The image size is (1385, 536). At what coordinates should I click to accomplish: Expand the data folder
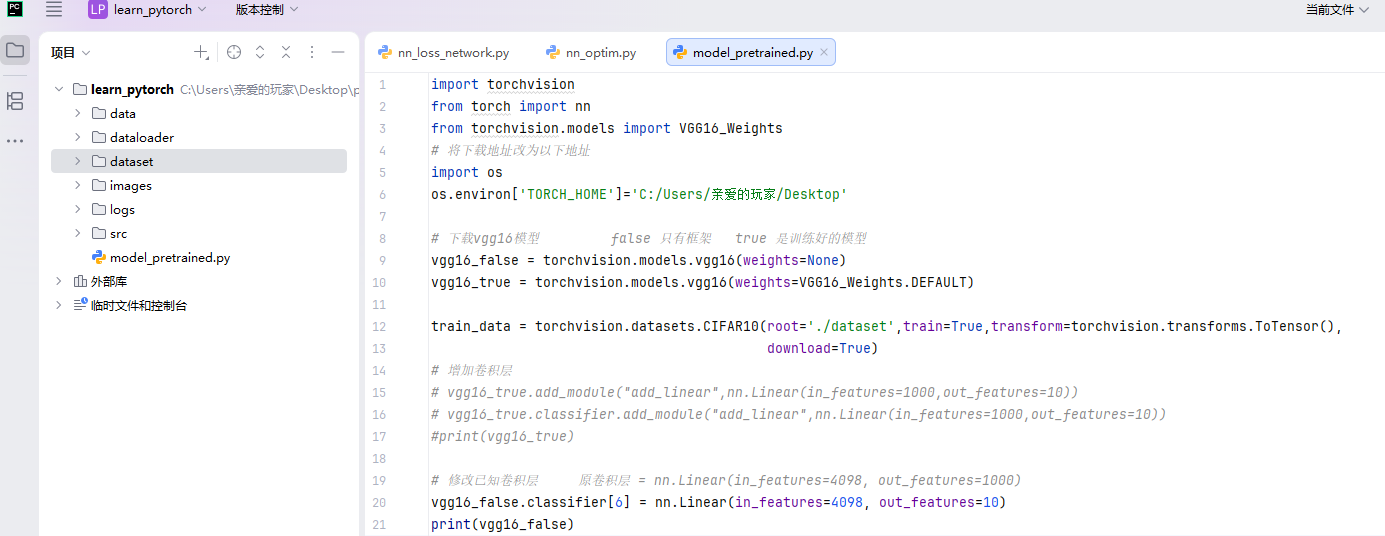tap(78, 113)
